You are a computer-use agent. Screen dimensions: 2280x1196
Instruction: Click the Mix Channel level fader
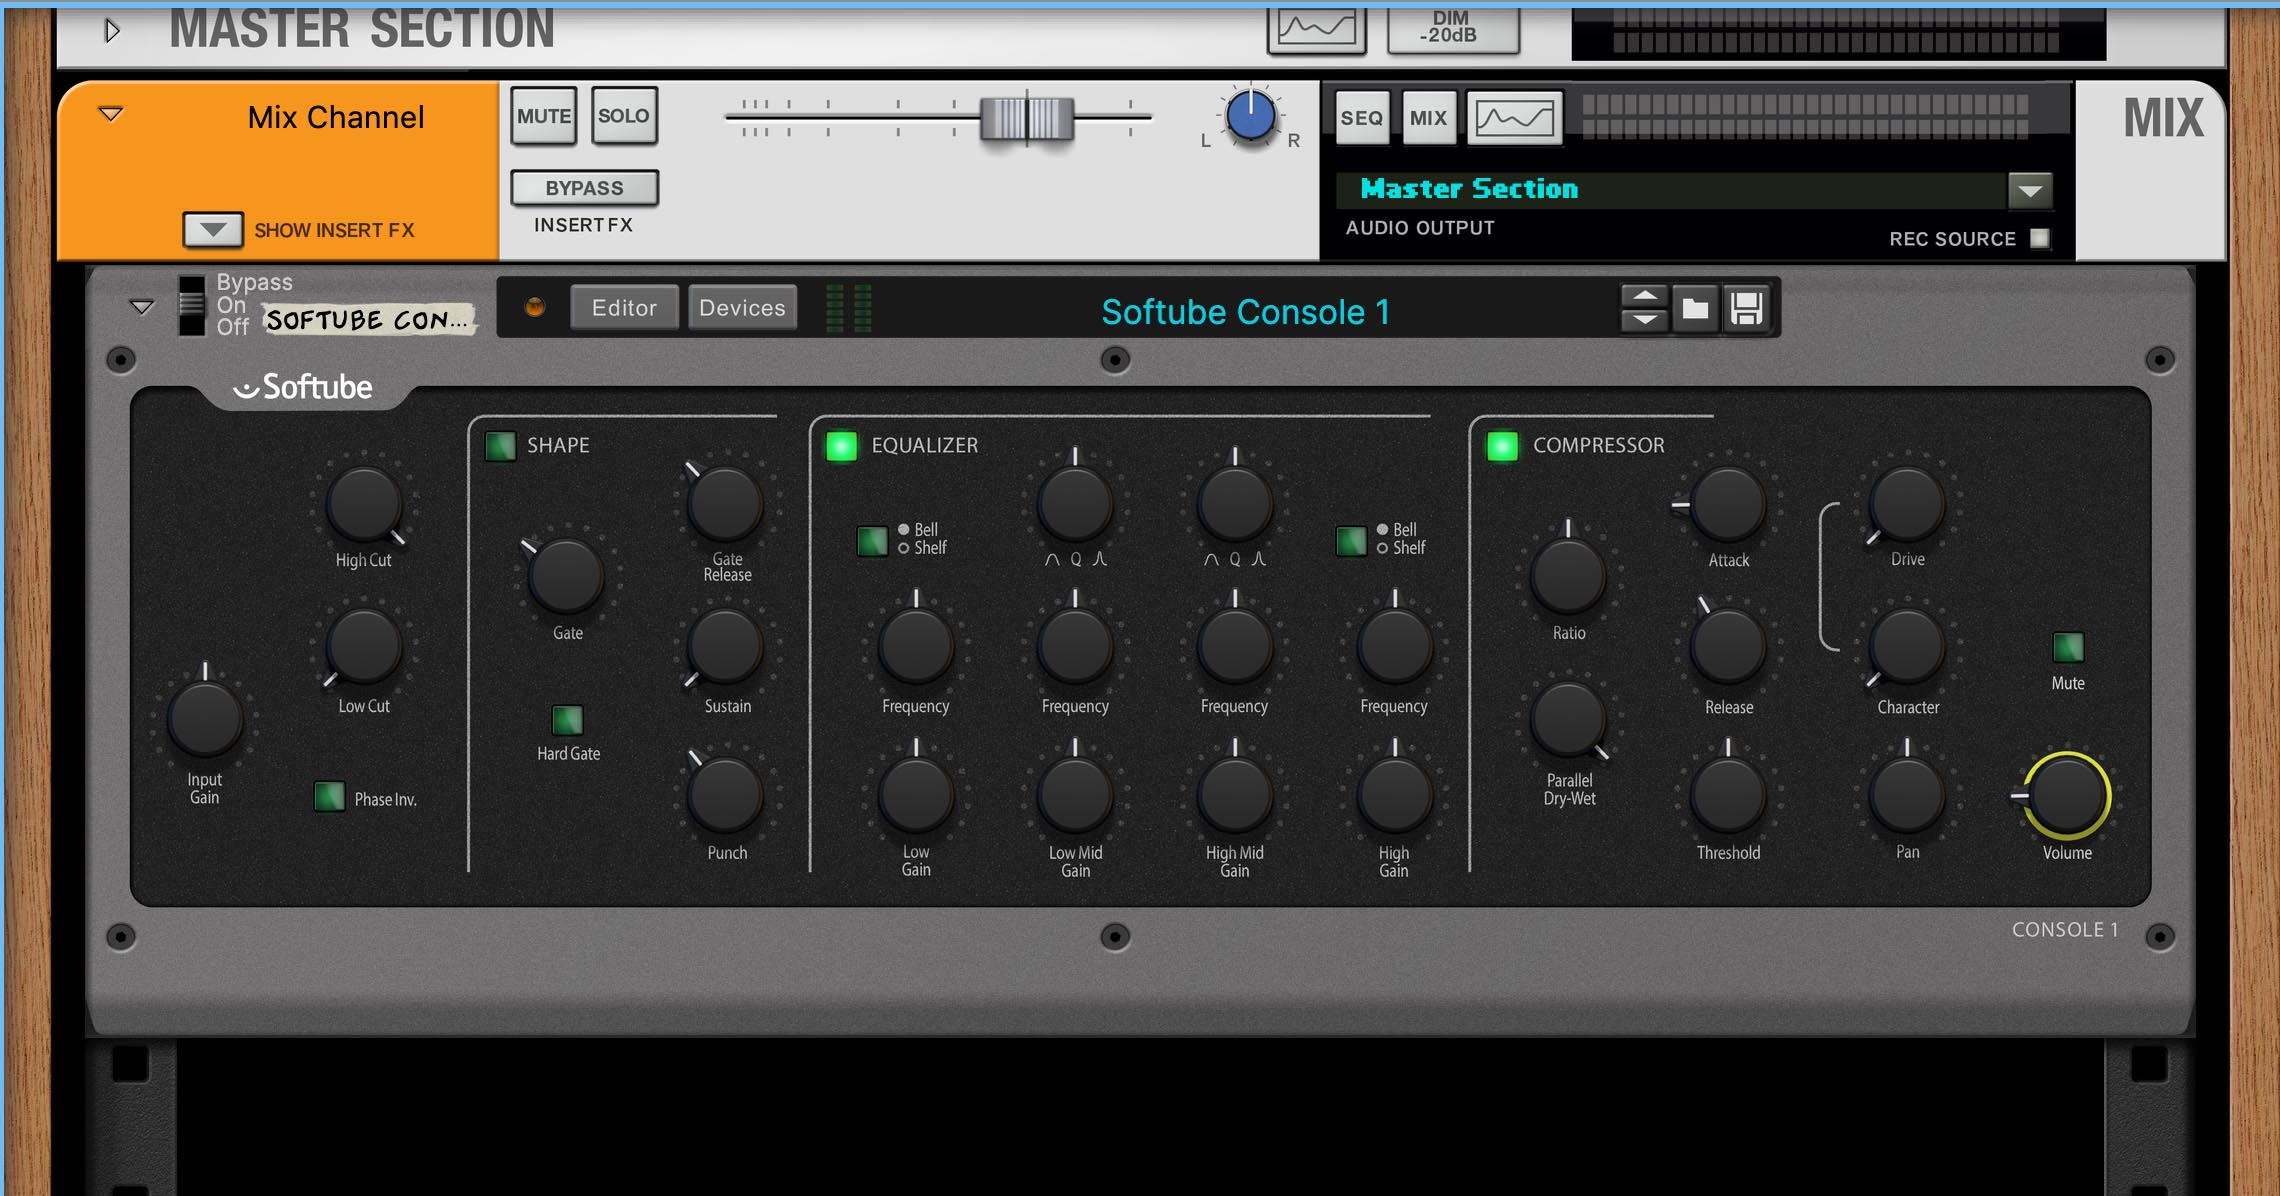[1027, 118]
